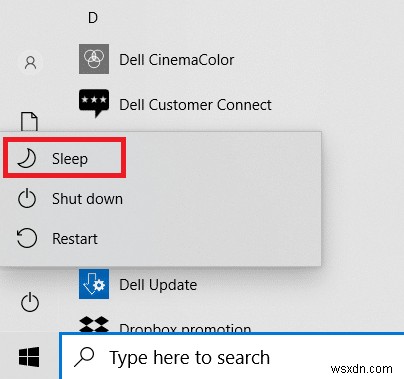Click the Dell Customer Connect app icon
This screenshot has width=404, height=379.
pyautogui.click(x=94, y=103)
